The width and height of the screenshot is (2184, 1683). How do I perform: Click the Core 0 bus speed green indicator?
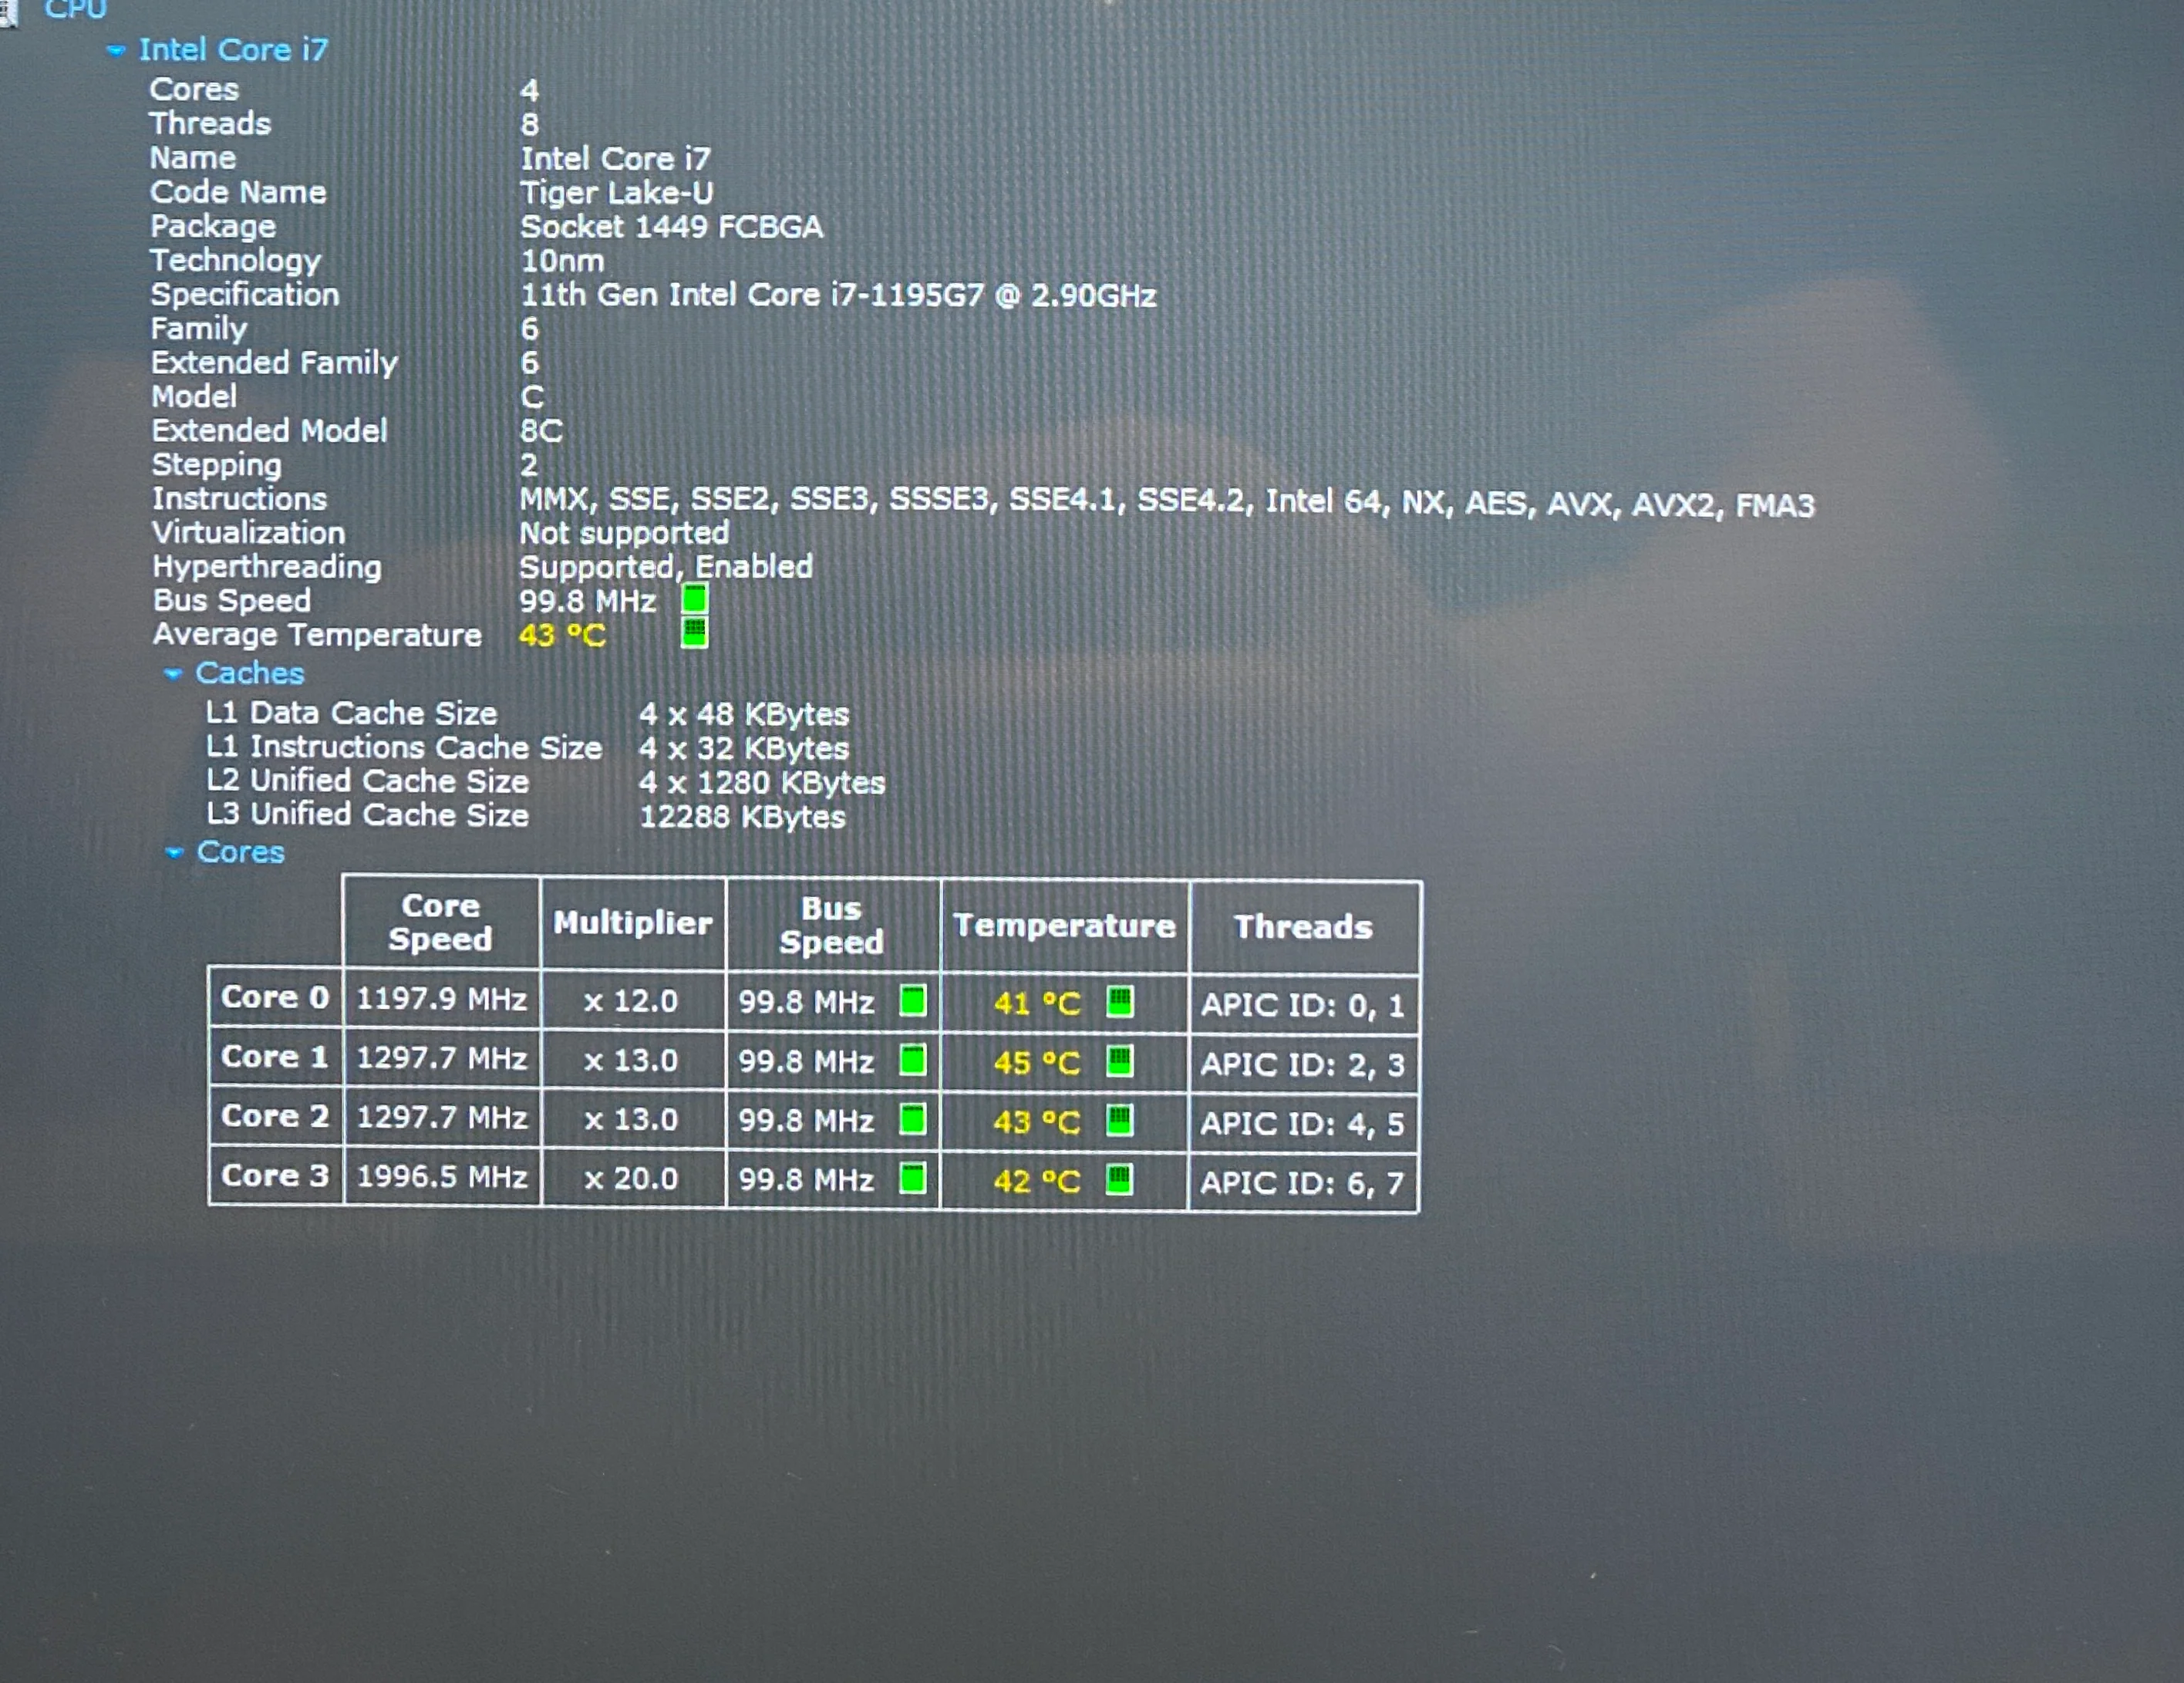(912, 1000)
